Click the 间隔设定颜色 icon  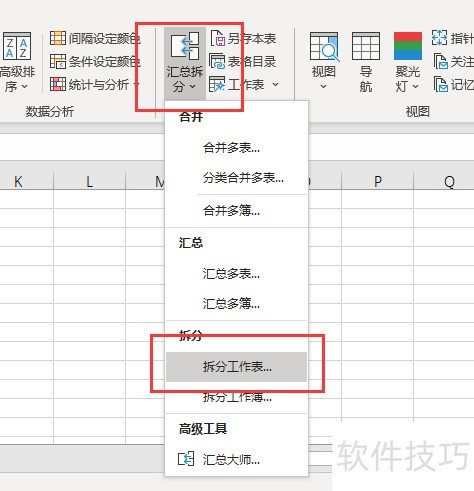point(58,38)
